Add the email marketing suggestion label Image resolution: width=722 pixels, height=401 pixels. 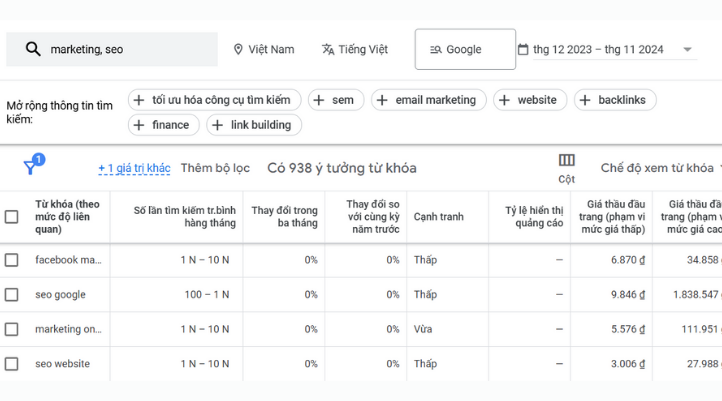(429, 100)
